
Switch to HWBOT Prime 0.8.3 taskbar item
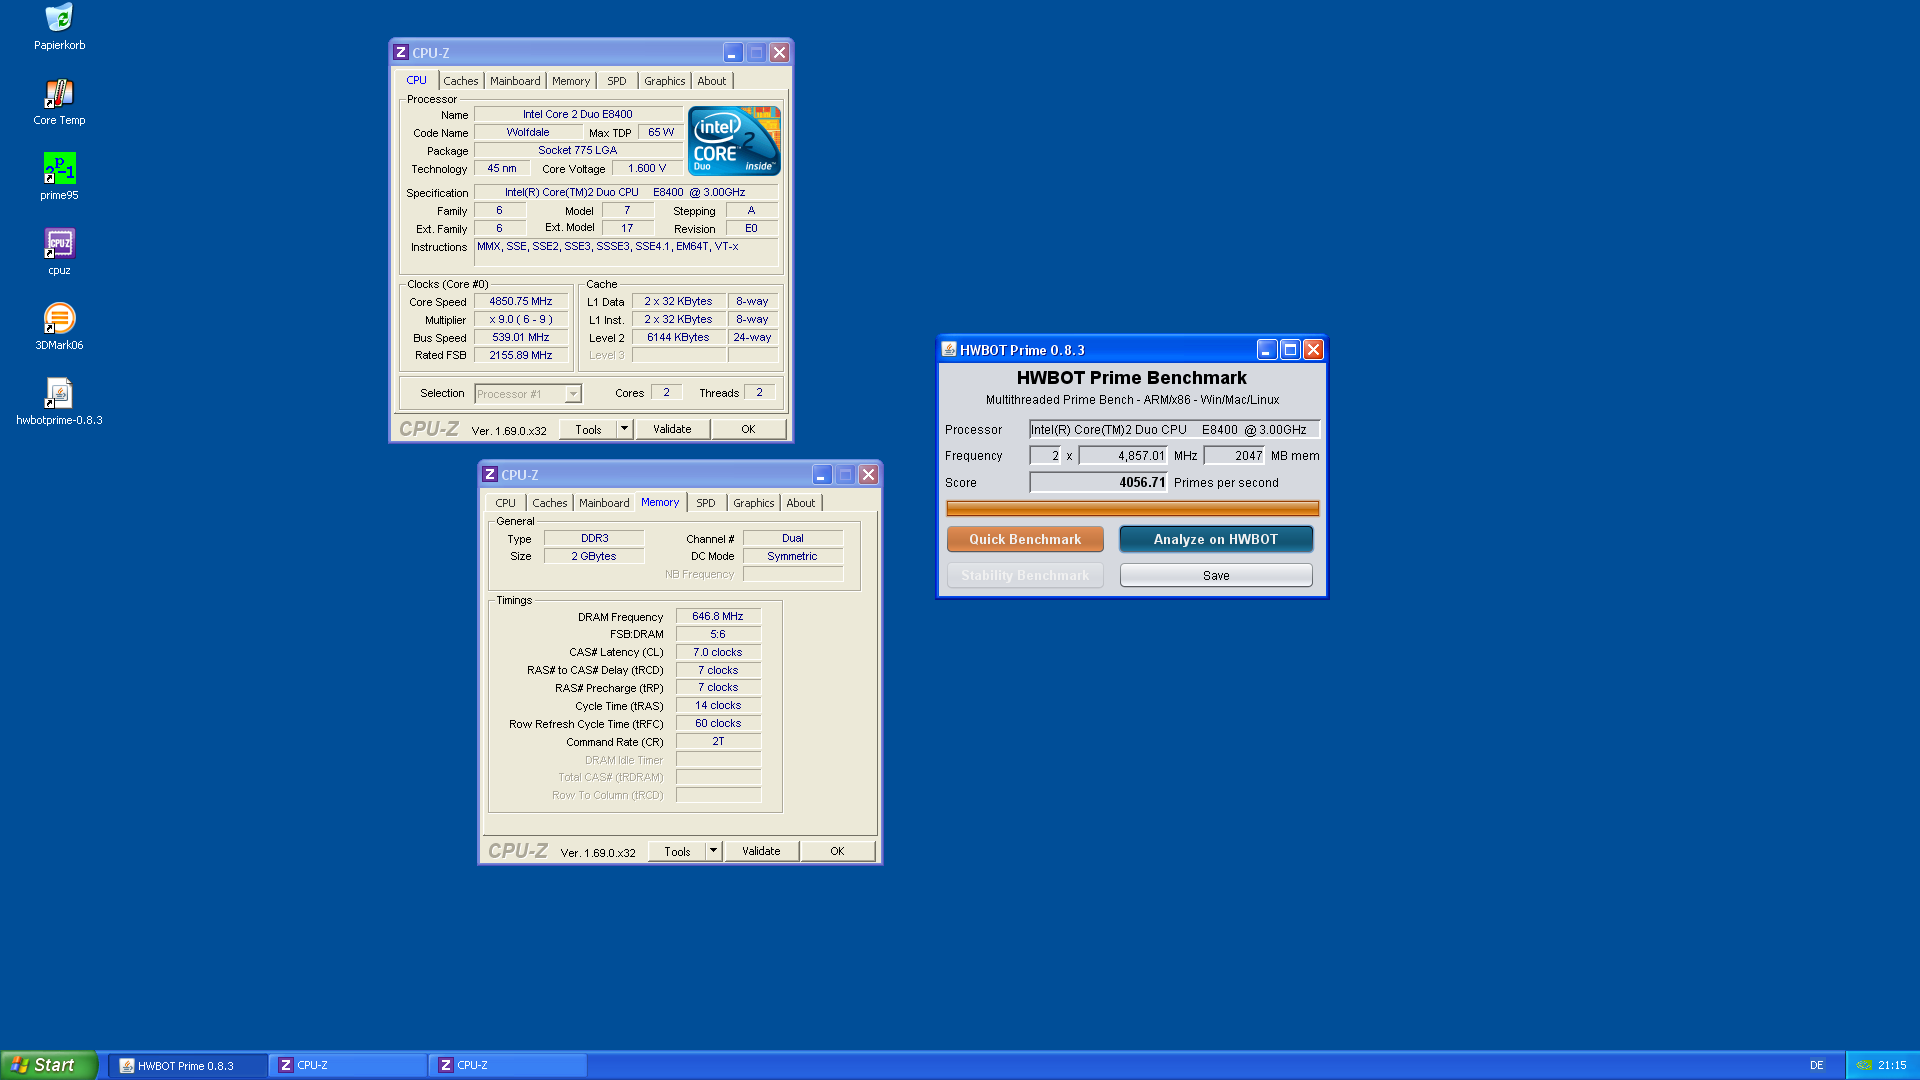[187, 1065]
